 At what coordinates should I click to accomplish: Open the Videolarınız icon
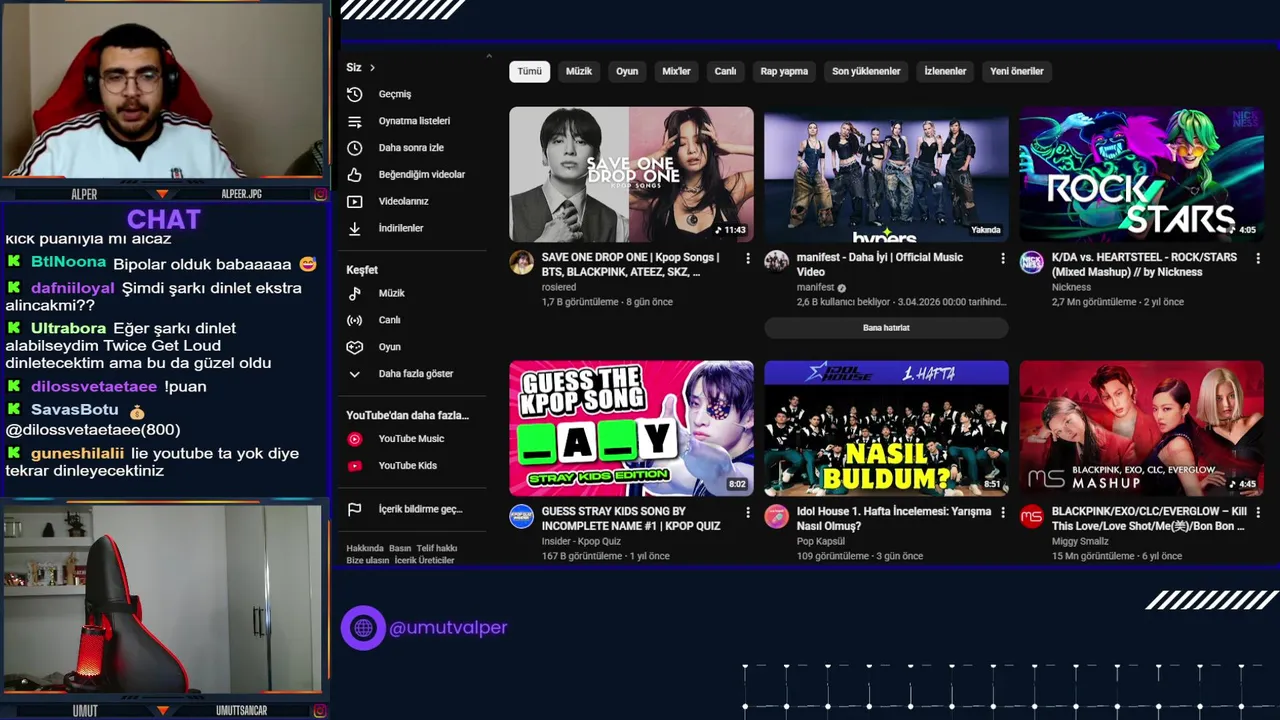pyautogui.click(x=354, y=201)
